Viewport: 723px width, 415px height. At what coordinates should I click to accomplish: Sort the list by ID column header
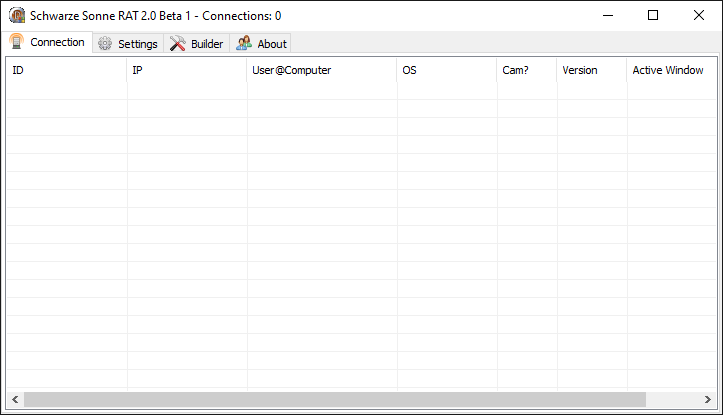[67, 71]
